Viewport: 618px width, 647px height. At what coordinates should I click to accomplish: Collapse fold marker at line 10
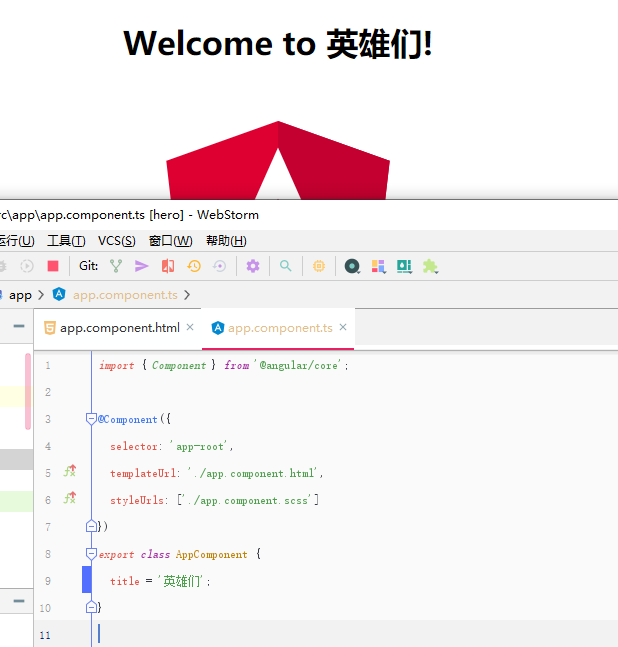[91, 607]
